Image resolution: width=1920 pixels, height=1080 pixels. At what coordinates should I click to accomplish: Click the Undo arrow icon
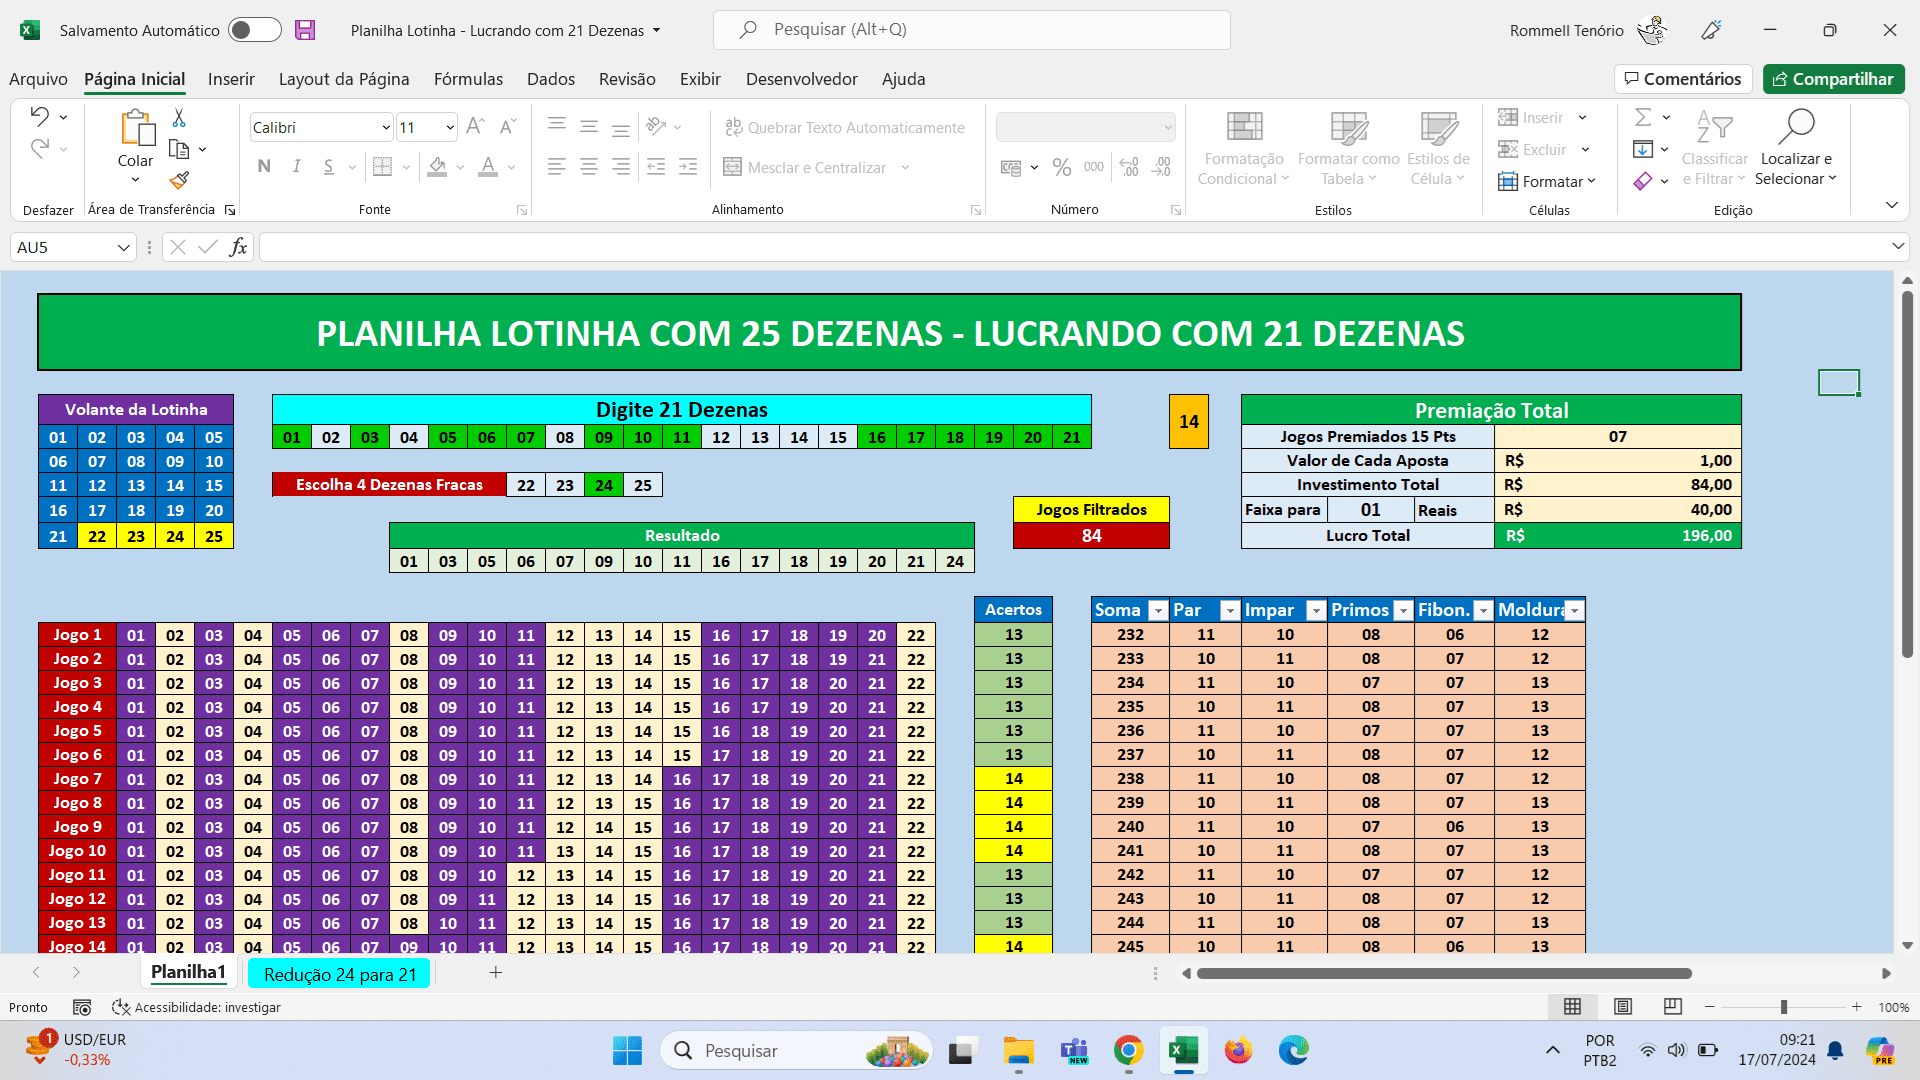[39, 116]
